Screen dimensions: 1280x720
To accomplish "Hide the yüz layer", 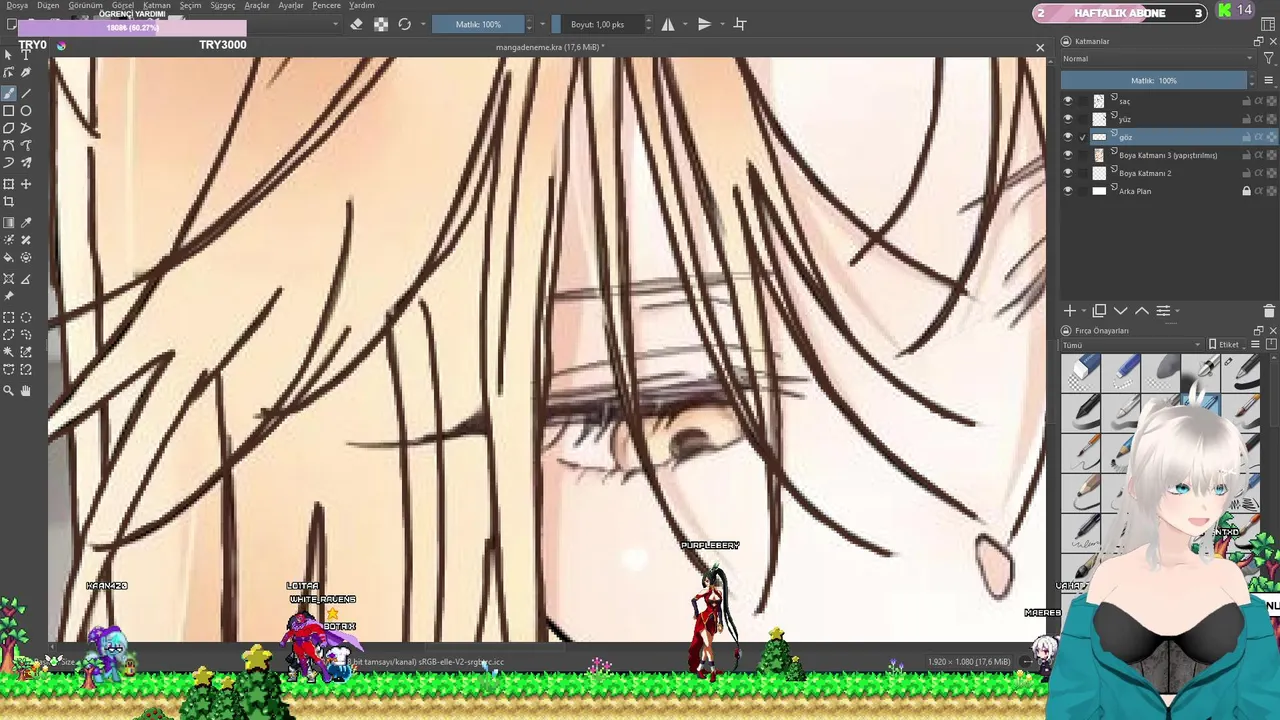I will 1068,119.
